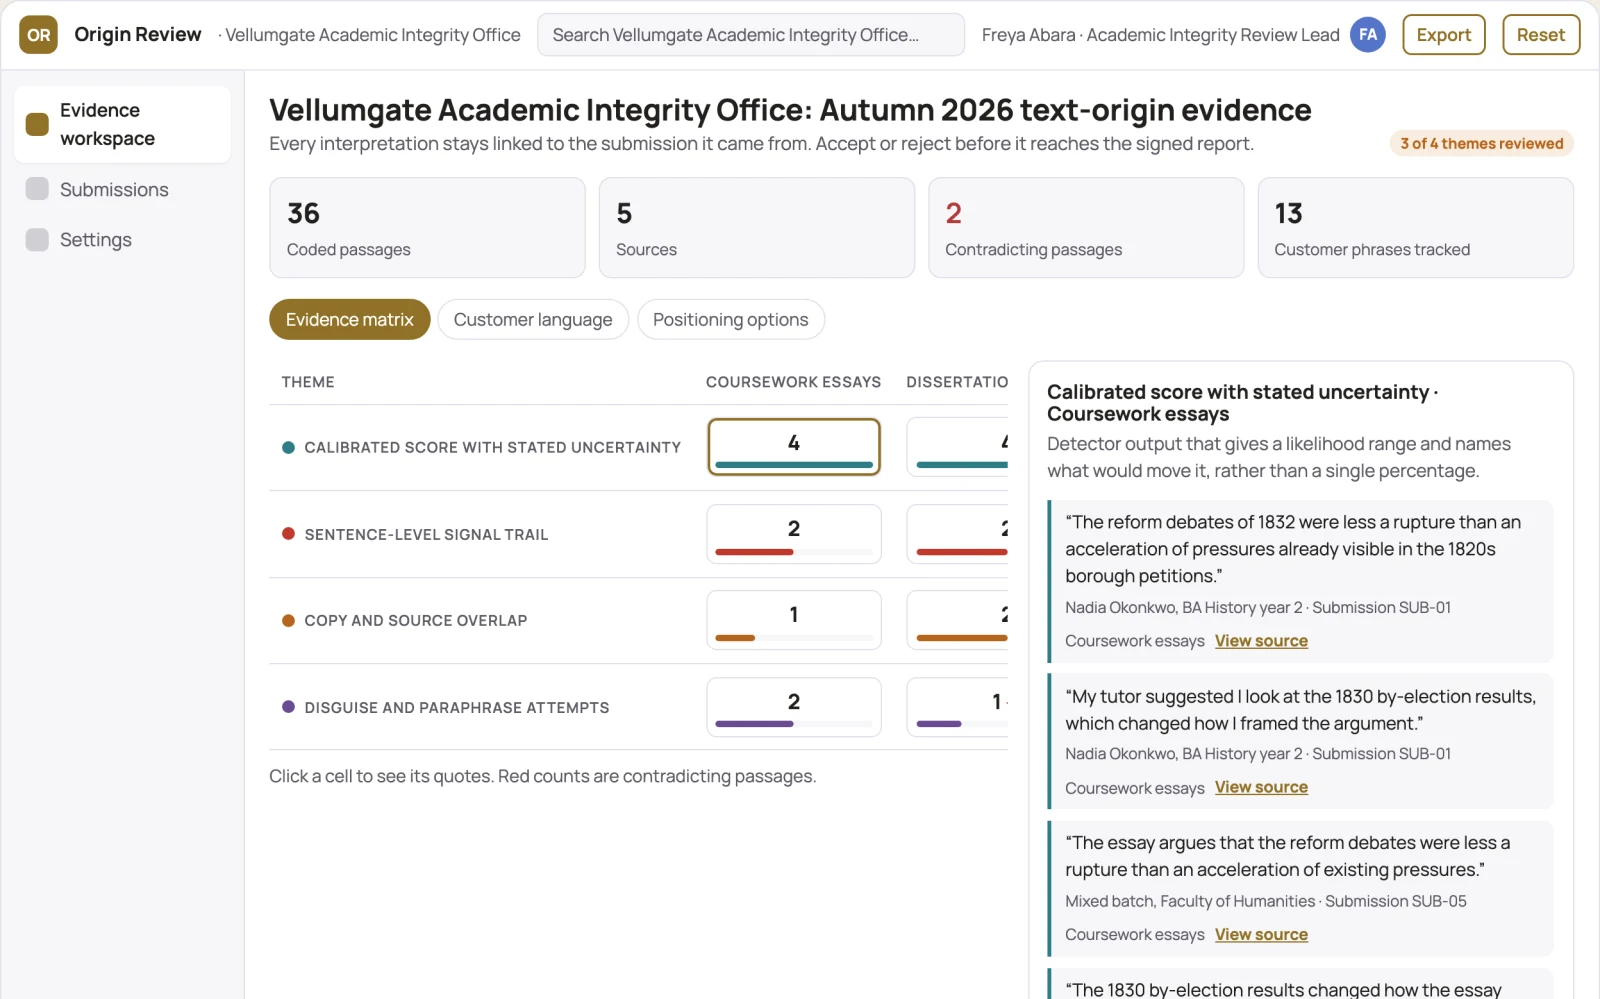This screenshot has width=1600, height=999.
Task: Click the teal dot beside Calibrated score theme
Action: [x=288, y=447]
